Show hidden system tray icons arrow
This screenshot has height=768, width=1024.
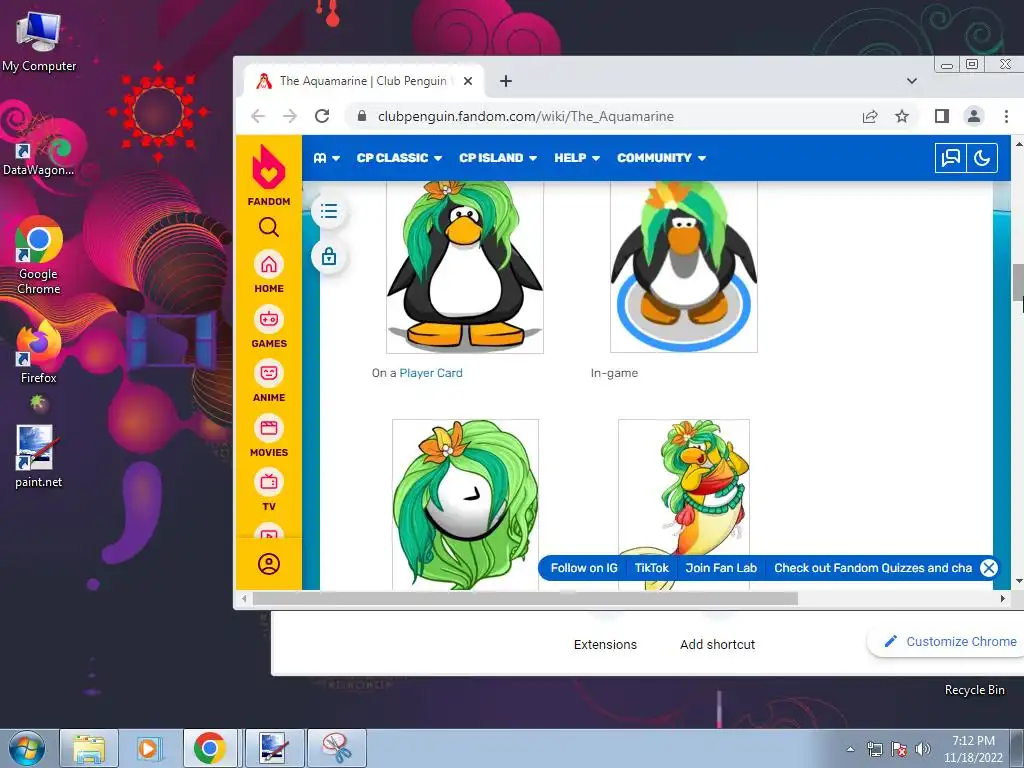coord(850,749)
